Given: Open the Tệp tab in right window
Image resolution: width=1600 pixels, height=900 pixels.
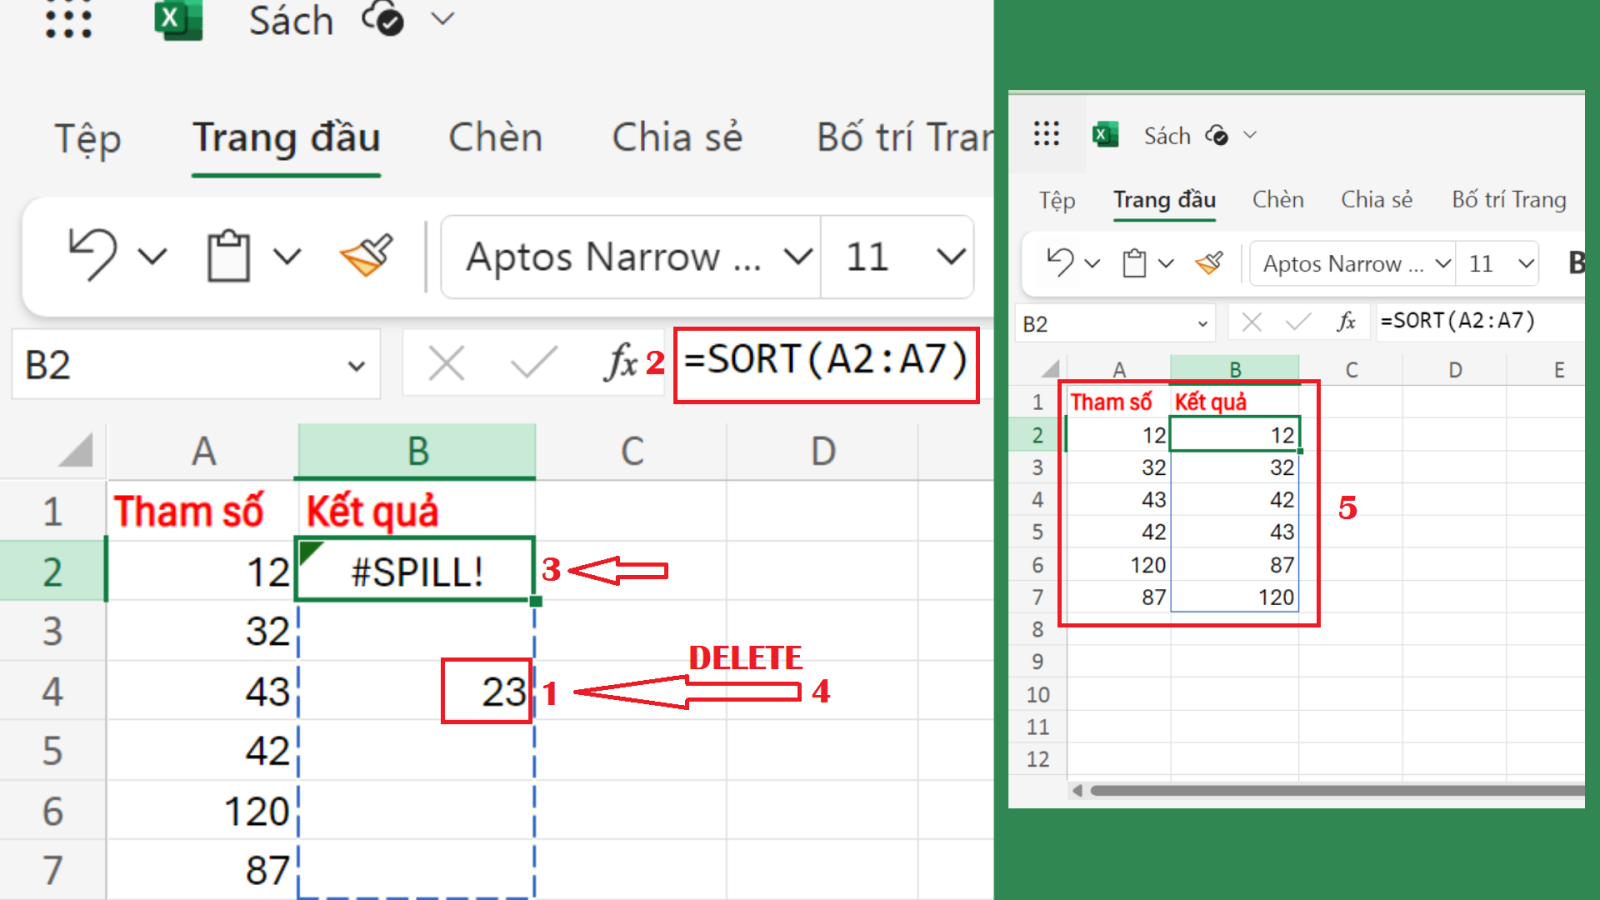Looking at the screenshot, I should tap(1057, 200).
